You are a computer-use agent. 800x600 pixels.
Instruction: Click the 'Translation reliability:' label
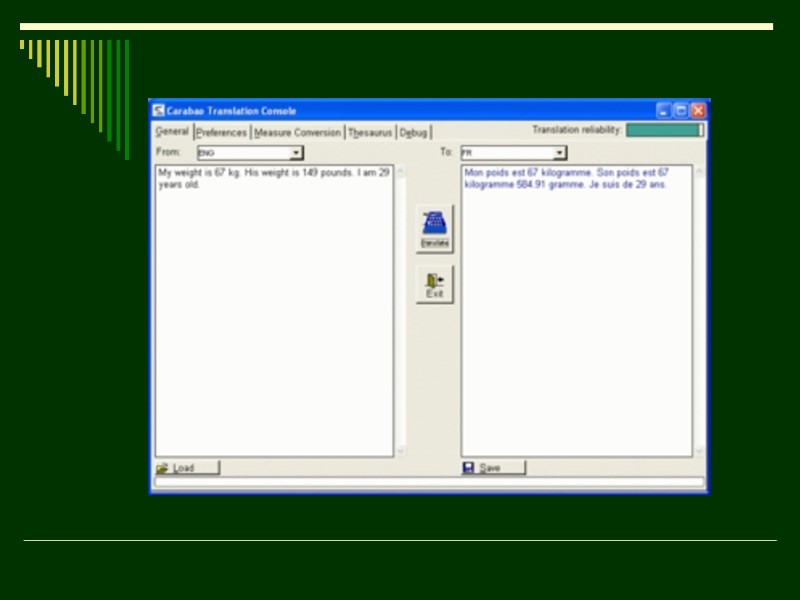pyautogui.click(x=577, y=130)
